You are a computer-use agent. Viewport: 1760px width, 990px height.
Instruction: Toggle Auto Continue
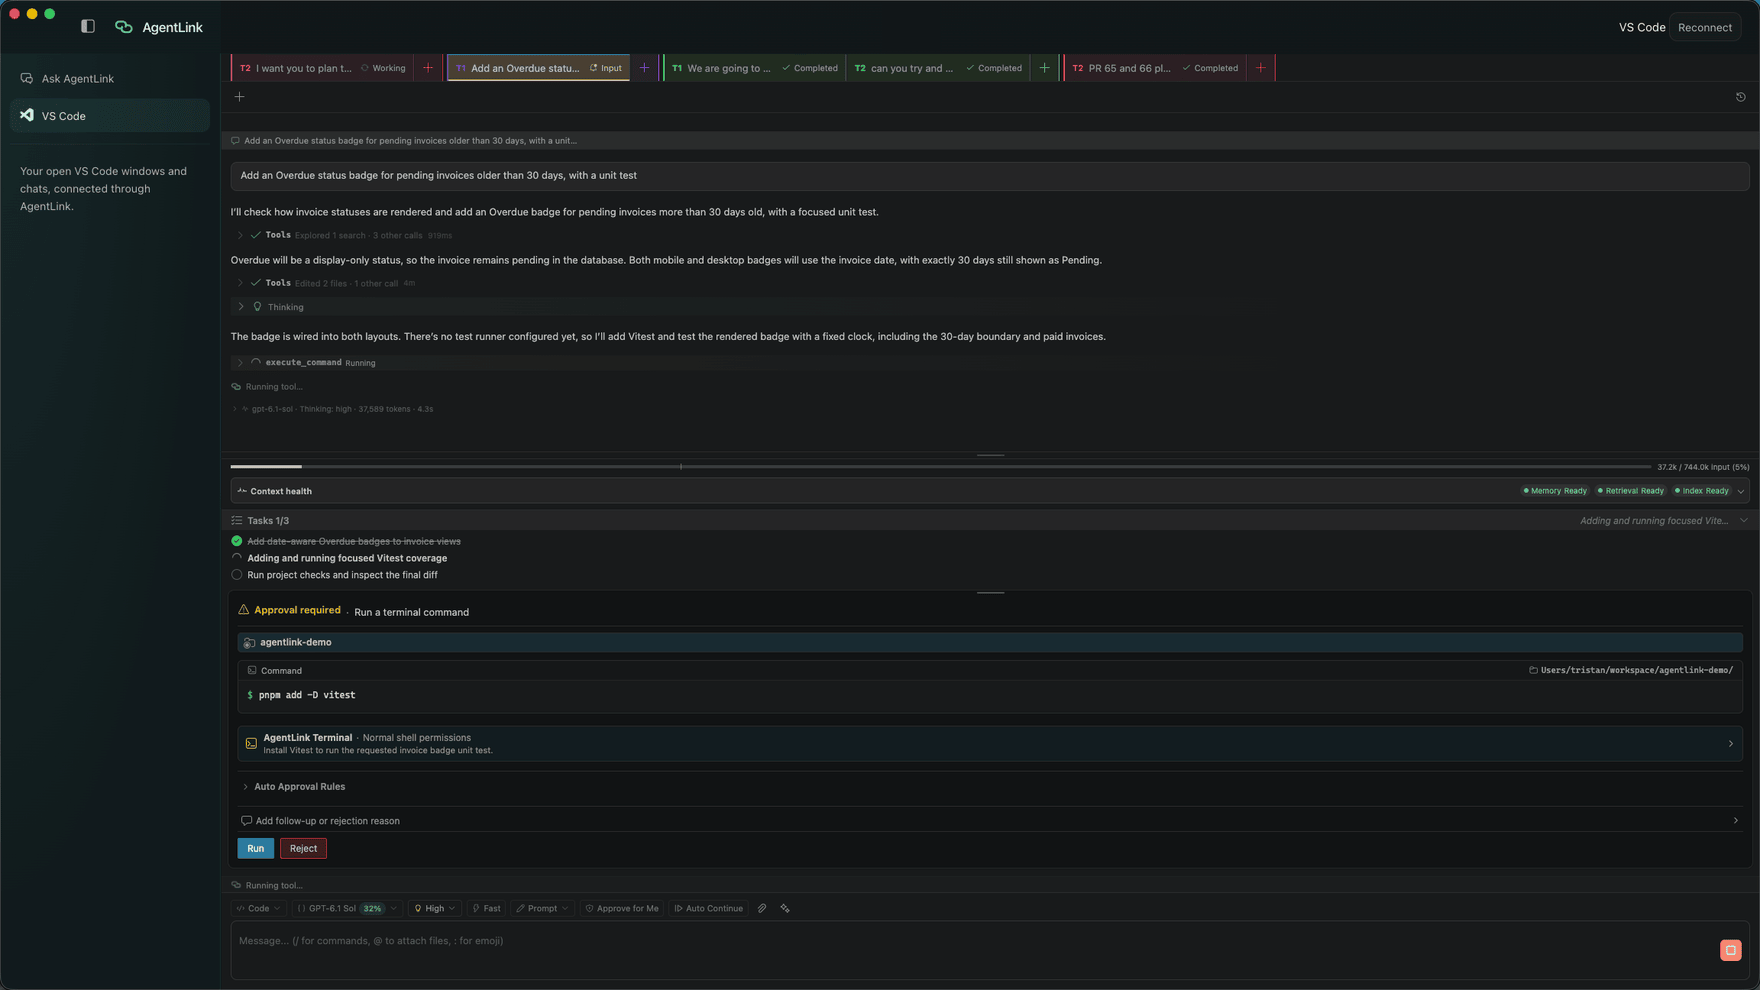pyautogui.click(x=709, y=908)
